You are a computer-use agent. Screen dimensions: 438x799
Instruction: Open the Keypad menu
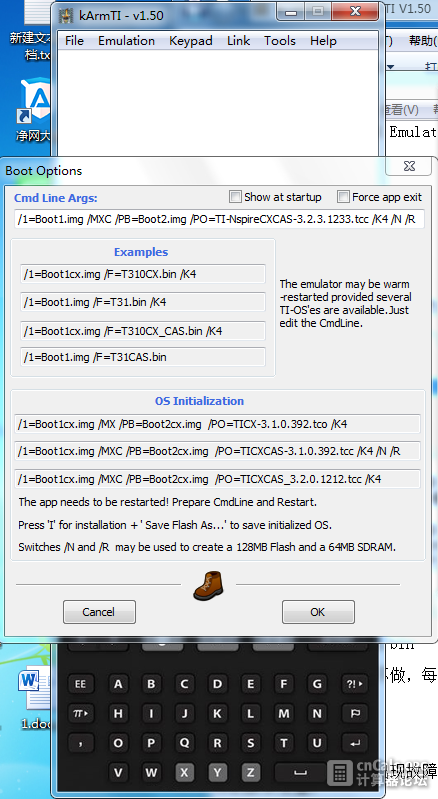(x=190, y=41)
